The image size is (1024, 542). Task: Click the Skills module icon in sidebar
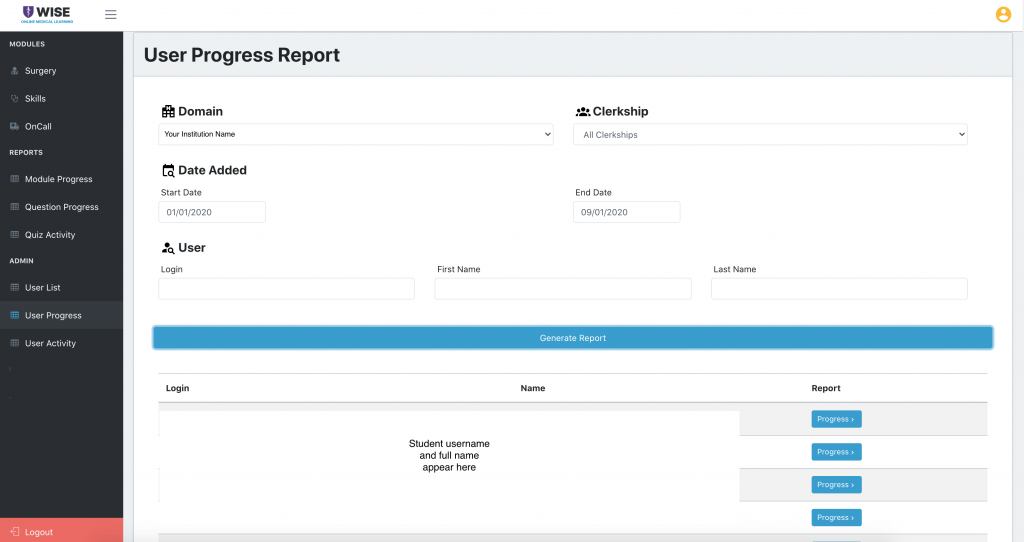coord(14,99)
